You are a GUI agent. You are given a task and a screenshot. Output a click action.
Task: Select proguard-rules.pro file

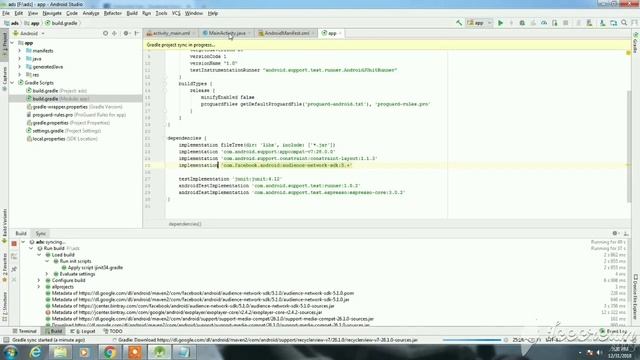pos(76,115)
